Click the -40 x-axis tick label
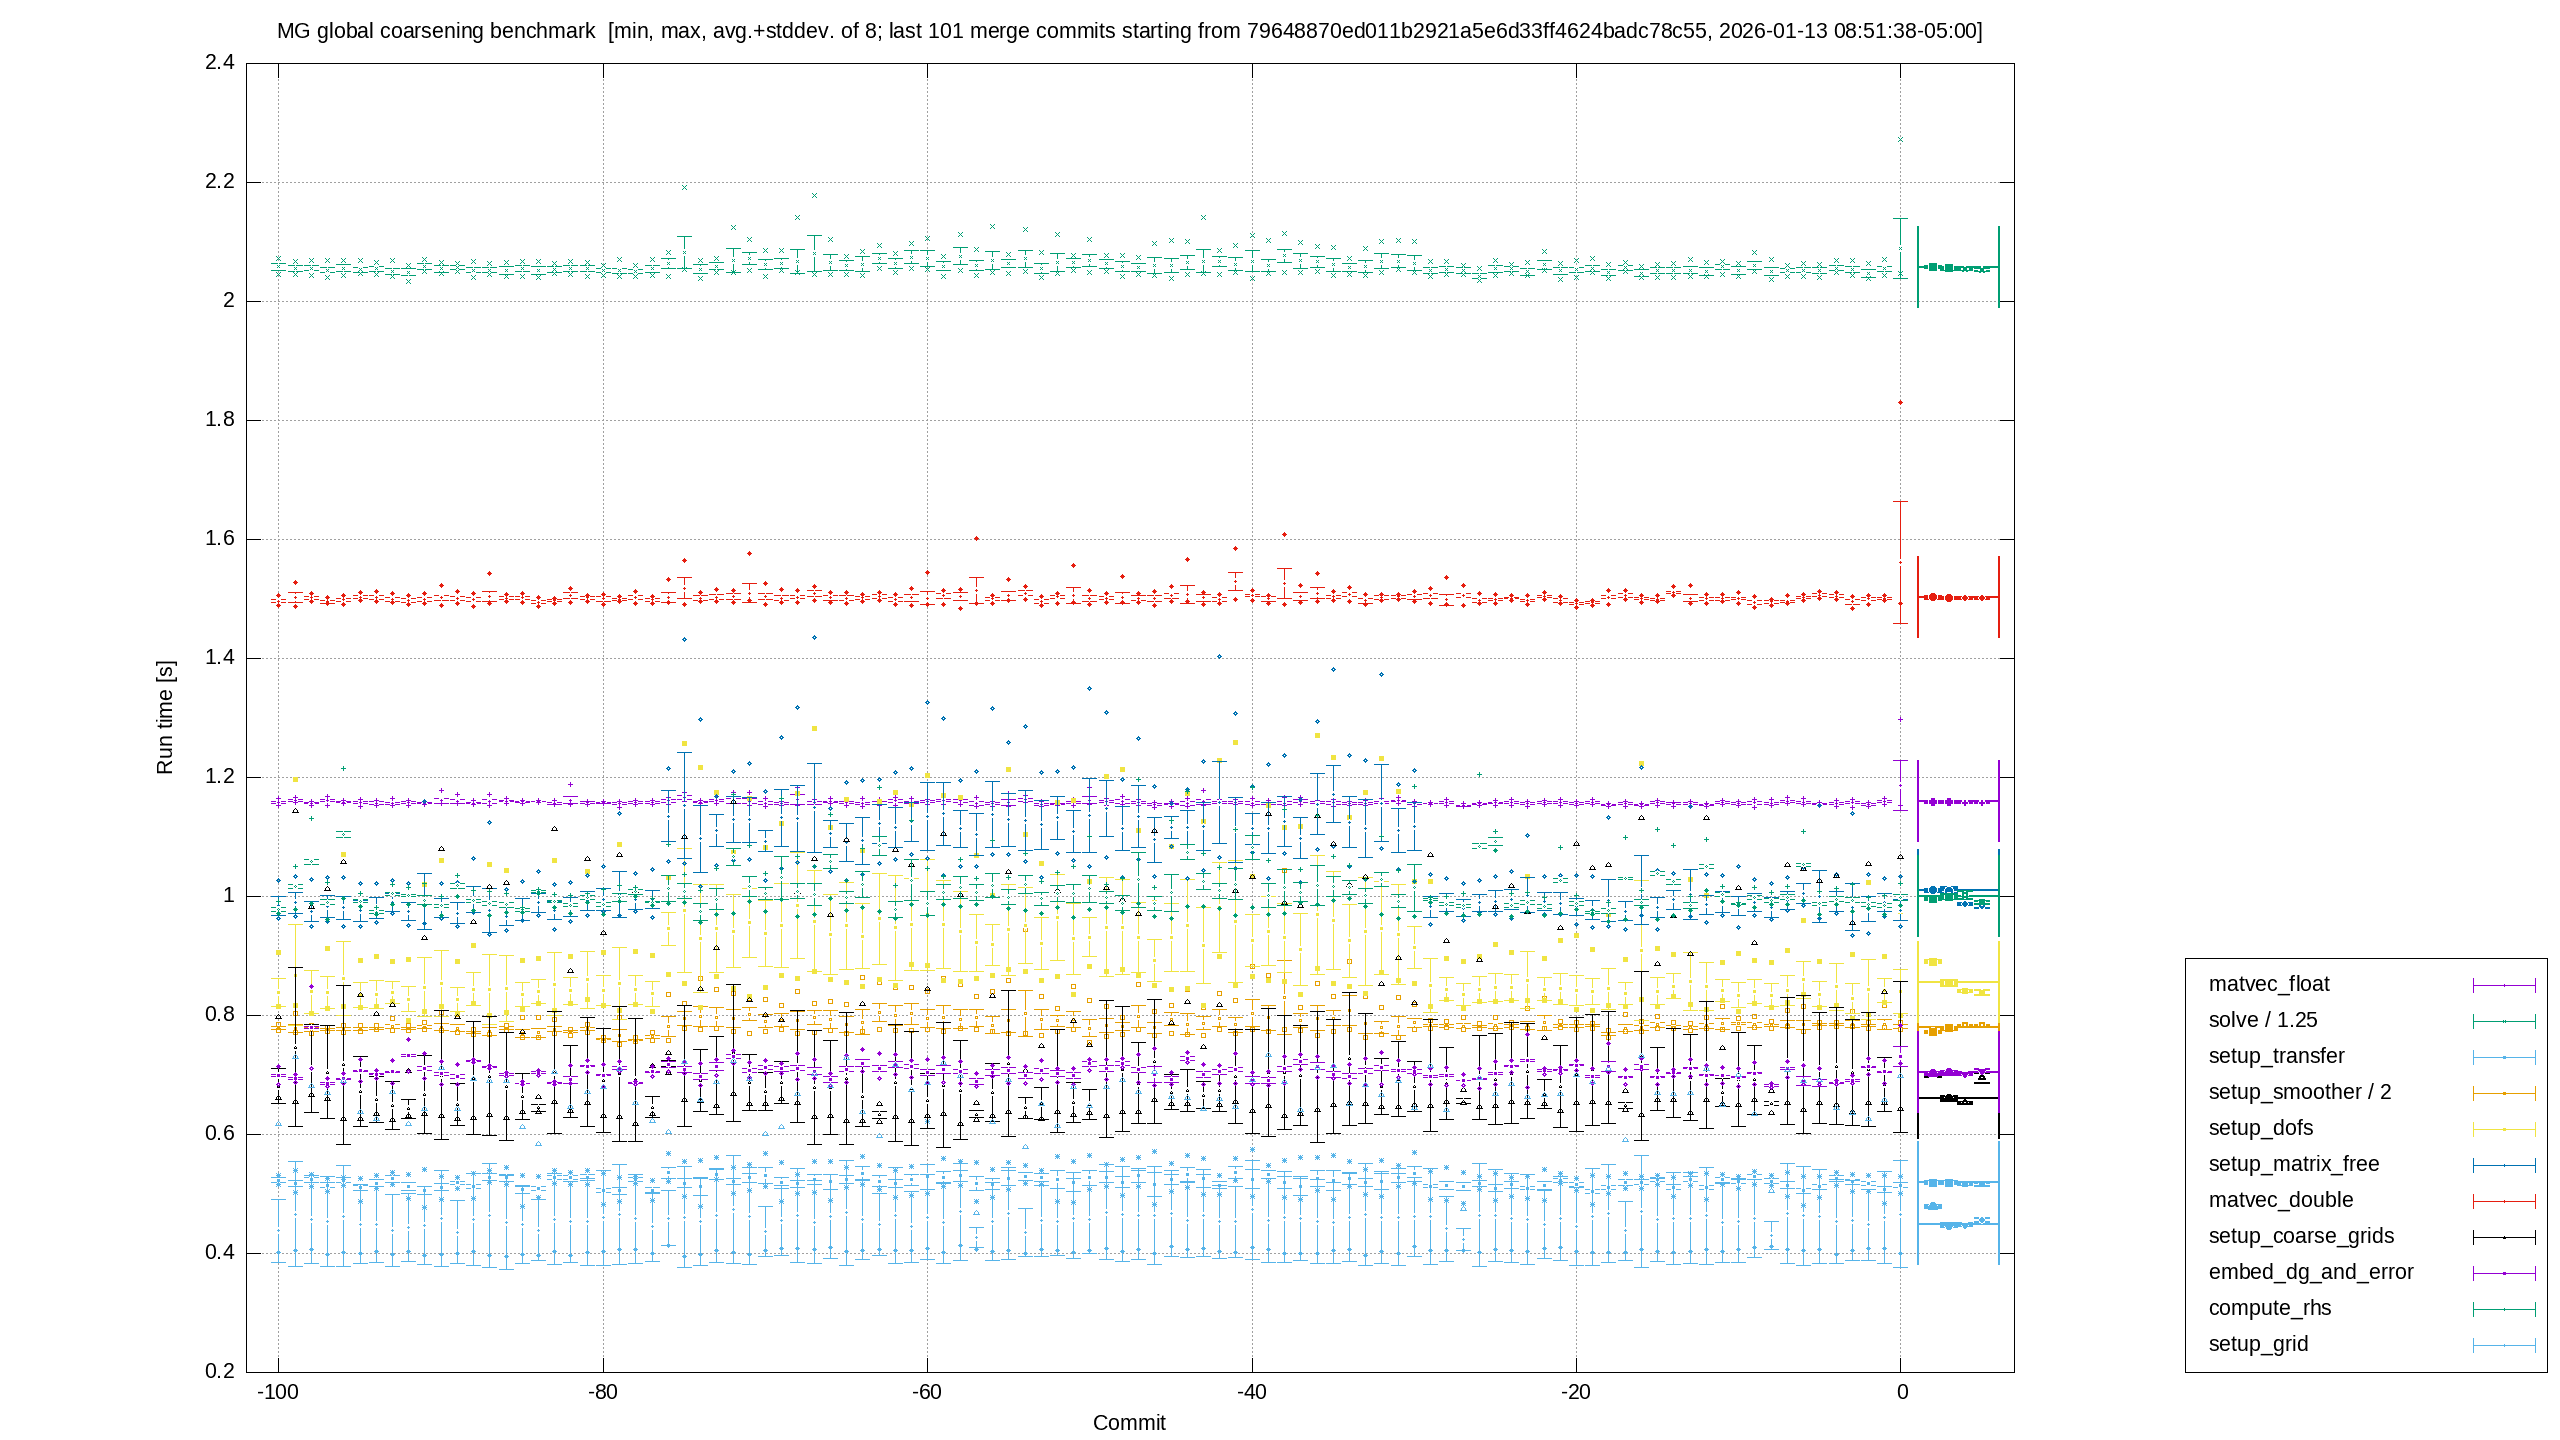The image size is (2560, 1440). (1251, 1392)
